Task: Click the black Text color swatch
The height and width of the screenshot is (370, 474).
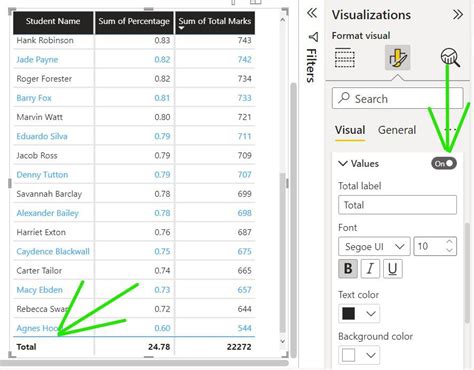Action: click(x=349, y=314)
